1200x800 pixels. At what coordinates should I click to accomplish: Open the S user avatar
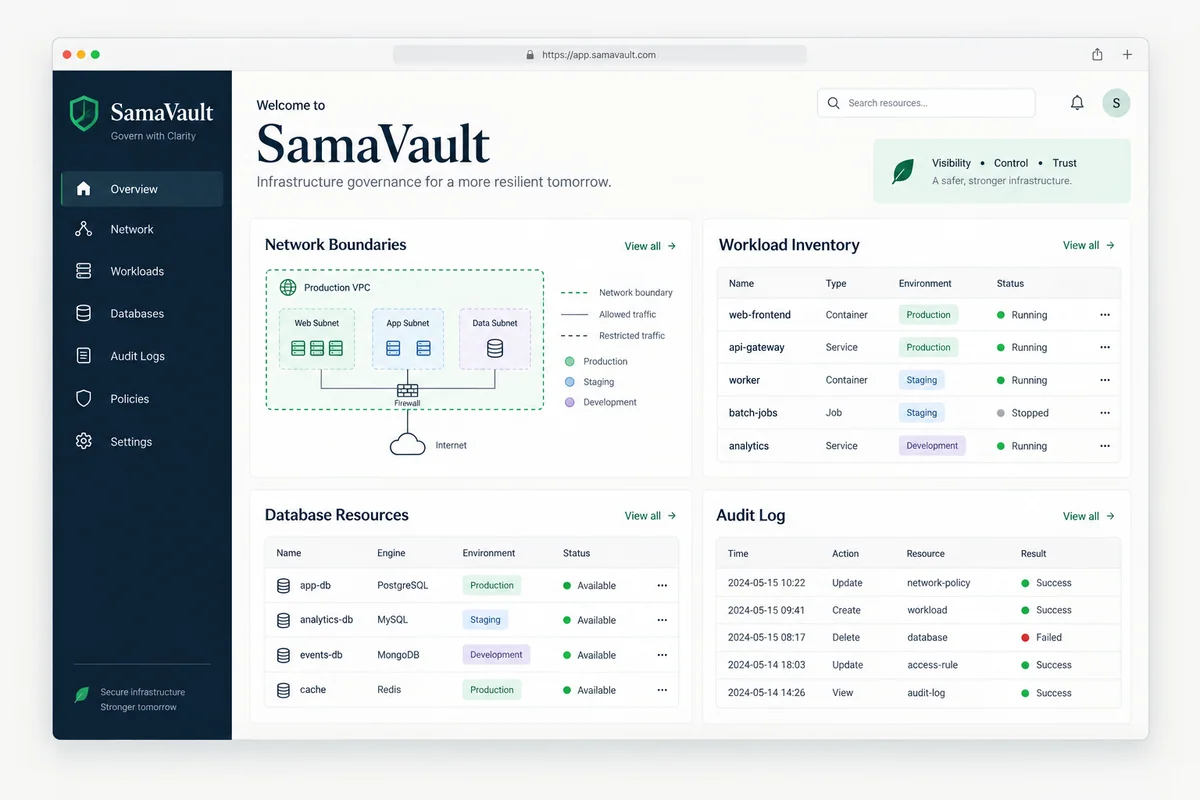coord(1116,103)
